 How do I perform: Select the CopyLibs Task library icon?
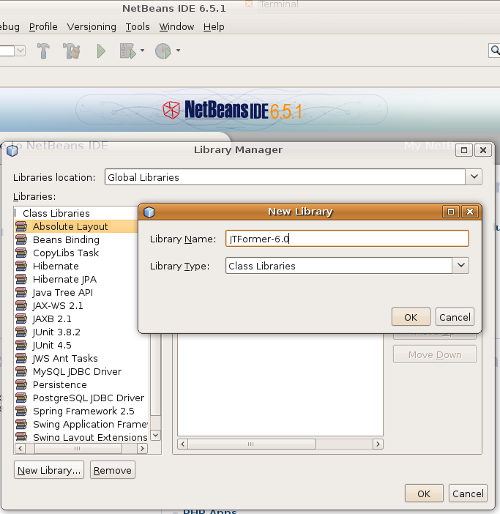click(x=21, y=253)
